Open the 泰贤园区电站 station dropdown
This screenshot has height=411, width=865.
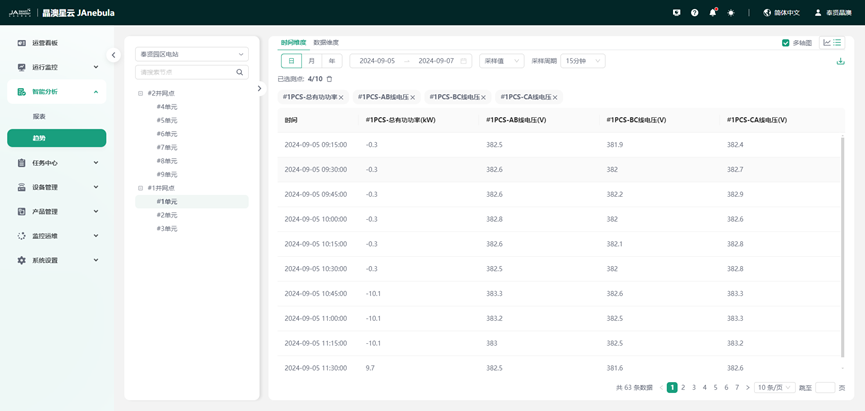coord(191,54)
